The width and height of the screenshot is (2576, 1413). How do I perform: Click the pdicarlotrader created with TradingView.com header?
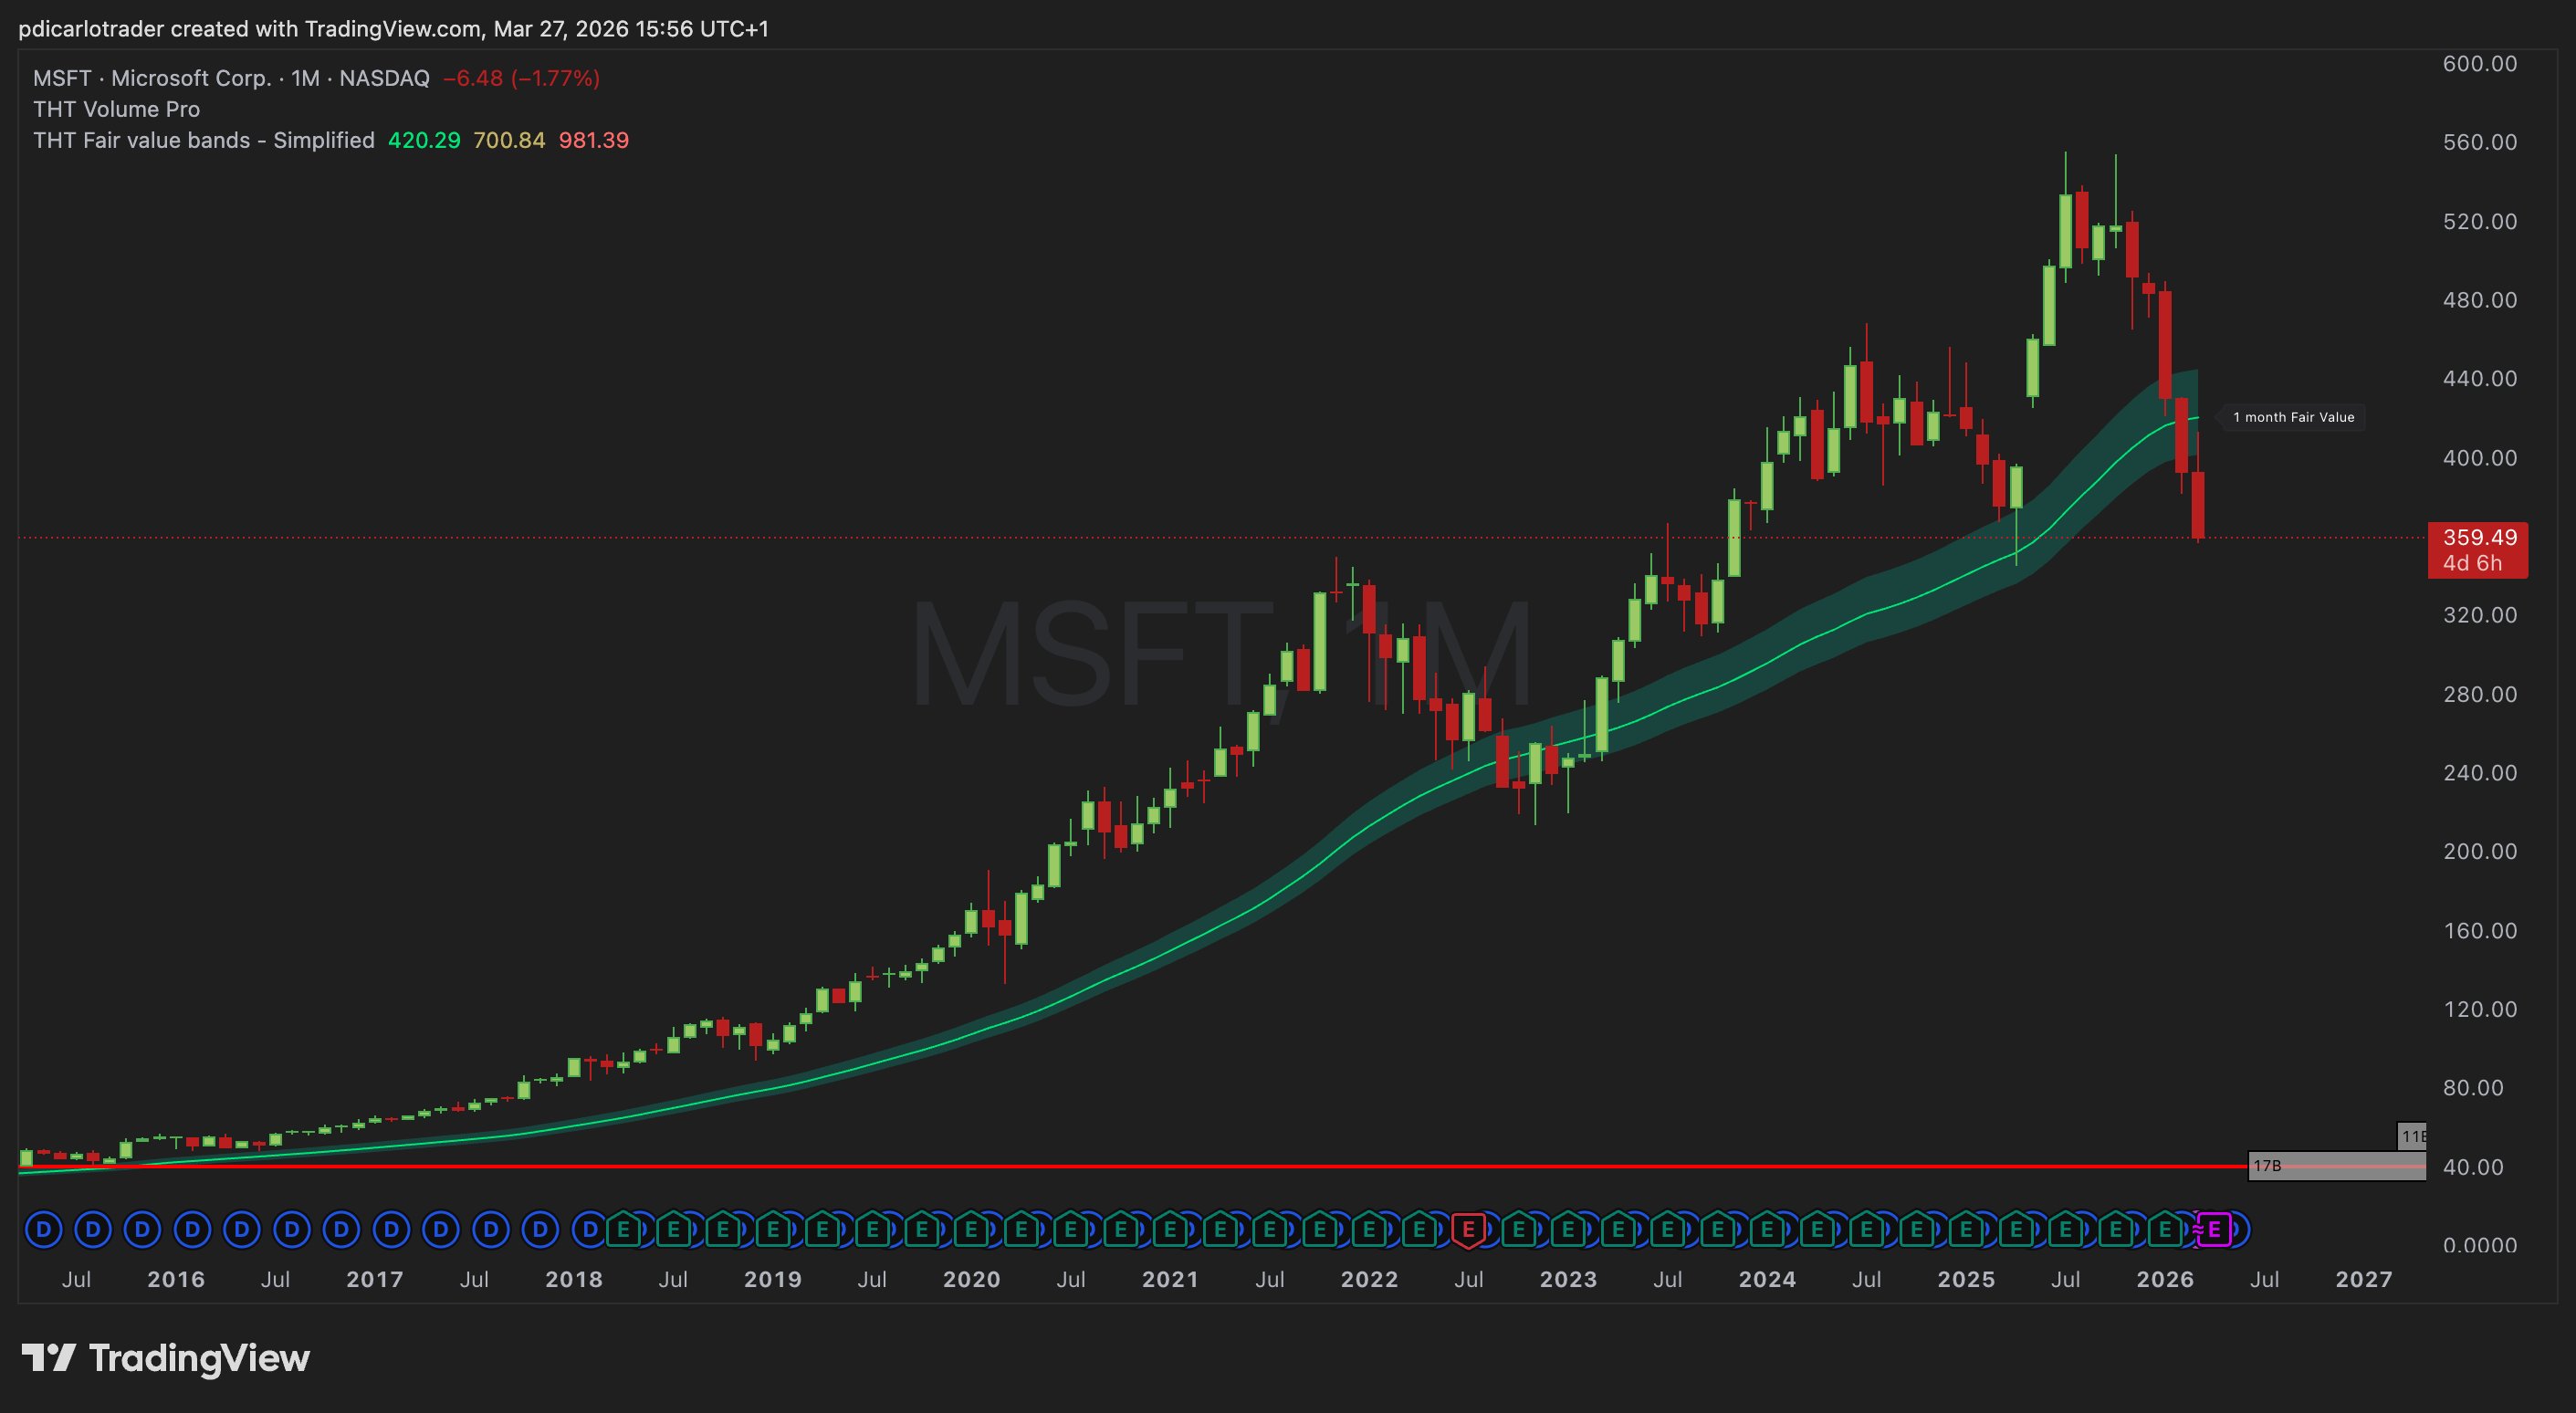[x=393, y=29]
